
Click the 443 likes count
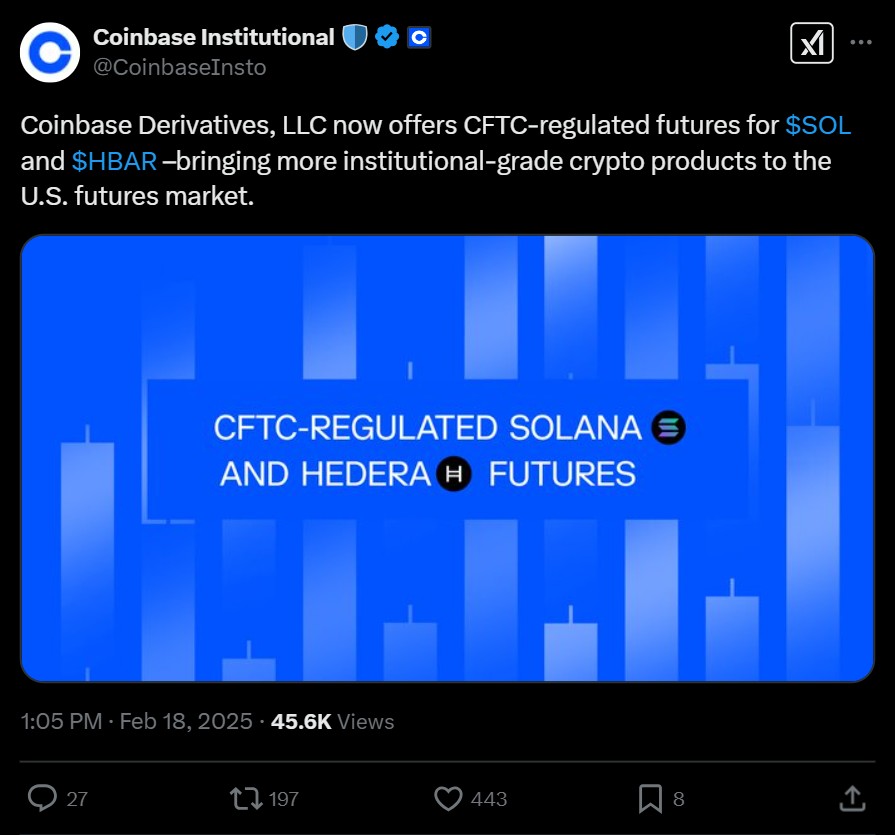pyautogui.click(x=488, y=799)
